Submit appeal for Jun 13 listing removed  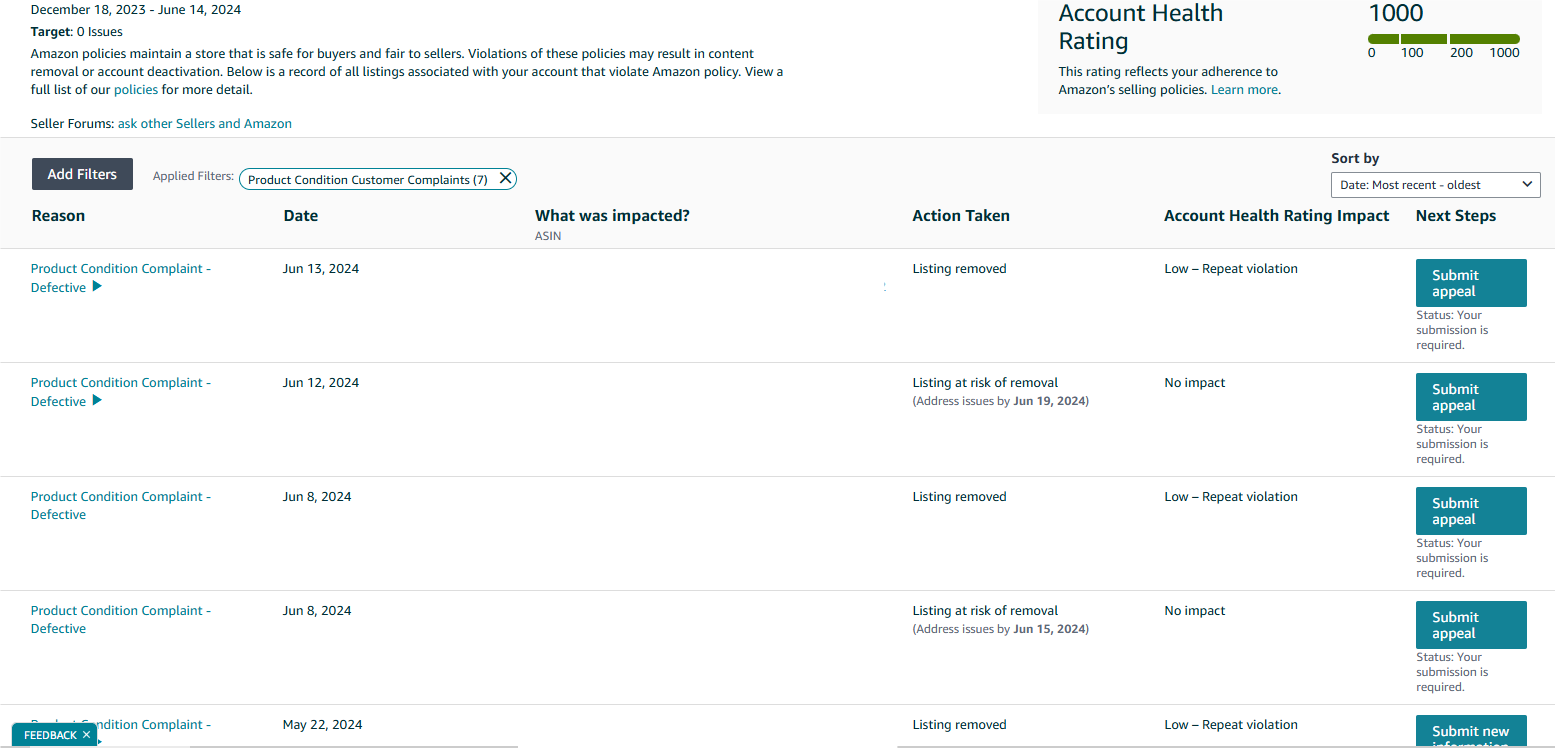(x=1471, y=283)
